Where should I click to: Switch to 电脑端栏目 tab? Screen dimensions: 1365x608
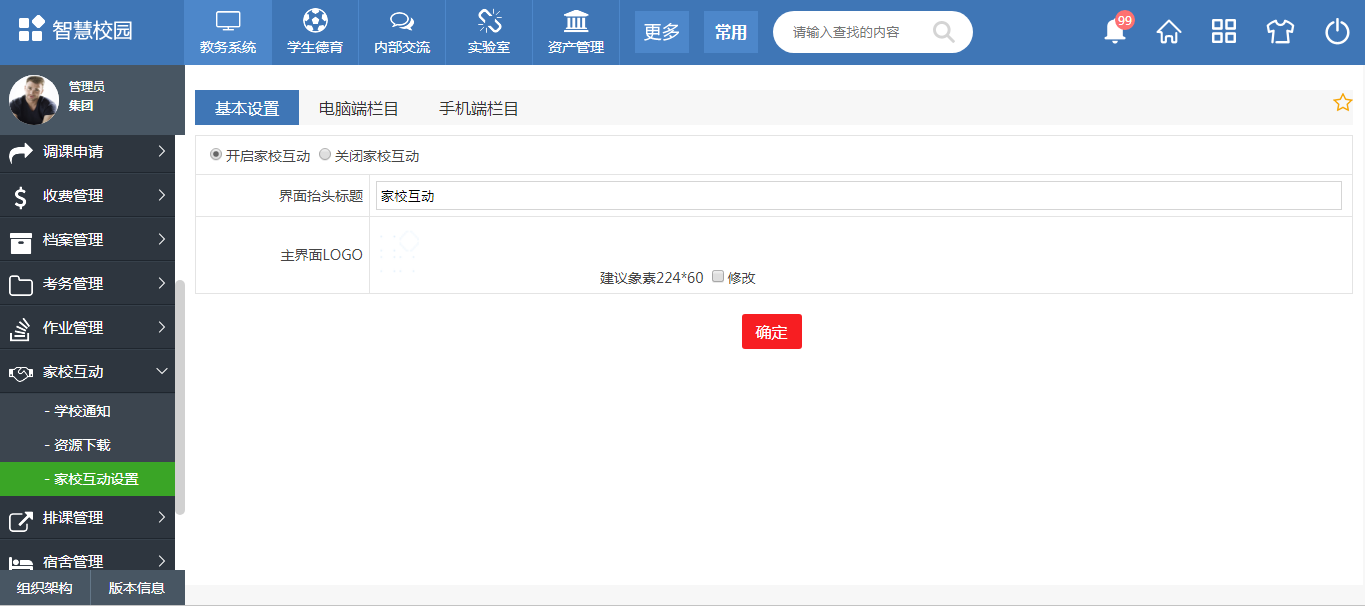click(x=359, y=108)
